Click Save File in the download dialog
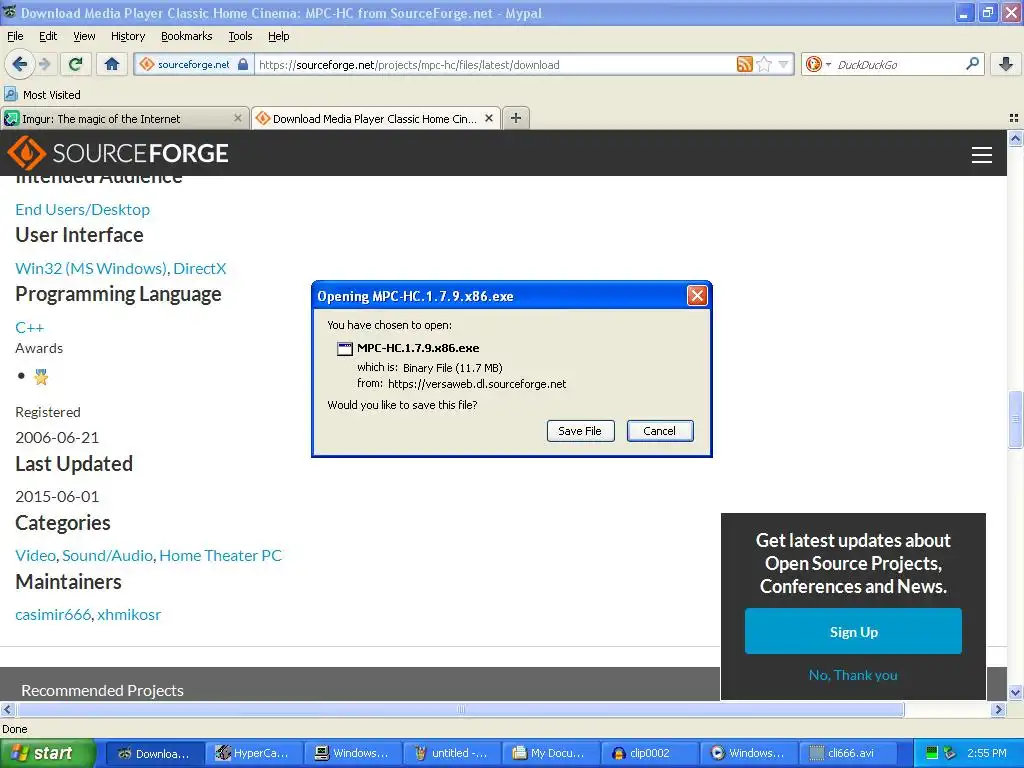Screen dimensions: 1024x768 point(580,431)
